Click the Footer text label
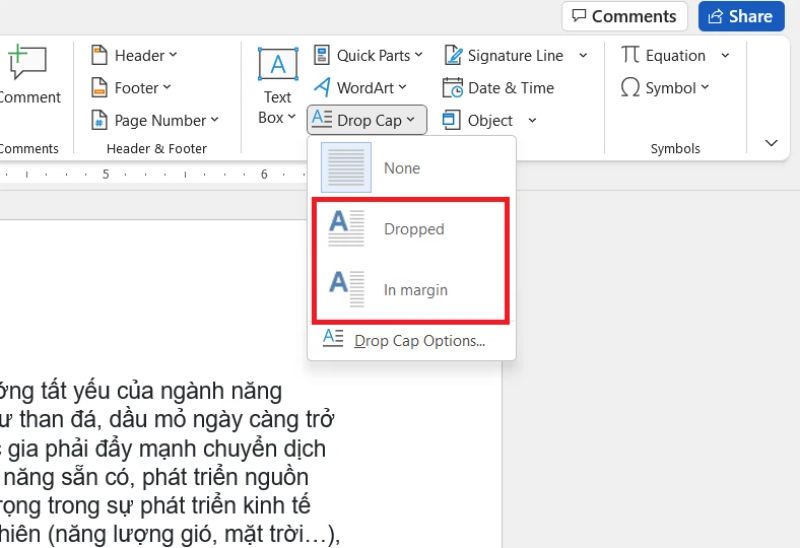The width and height of the screenshot is (800, 548). click(136, 88)
